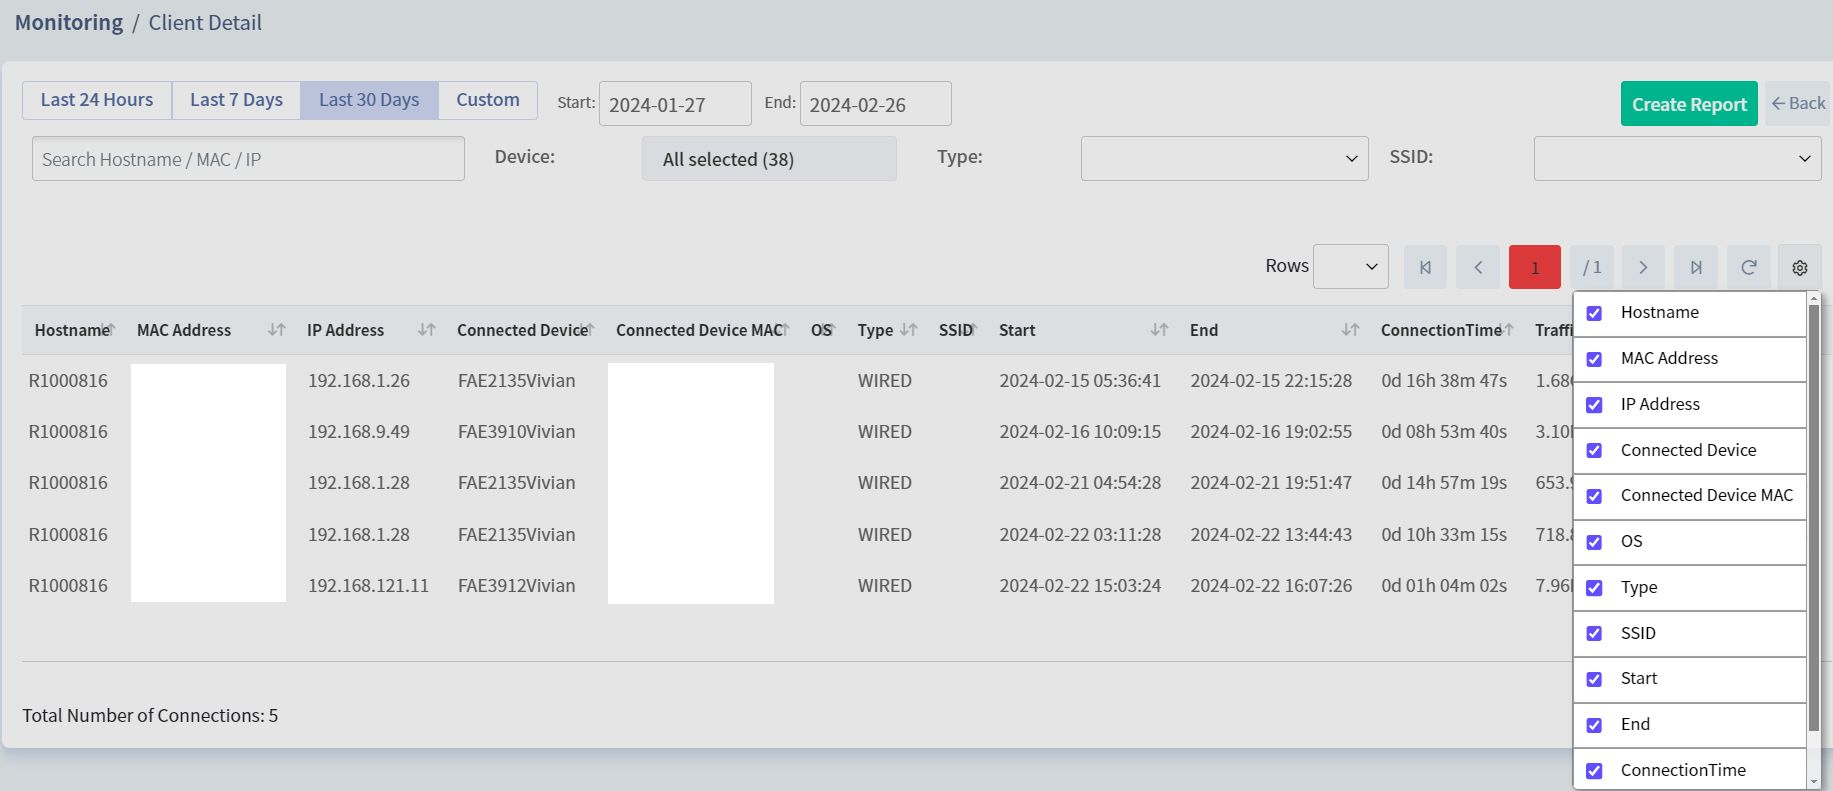Uncheck Hostname column checkbox

tap(1594, 313)
